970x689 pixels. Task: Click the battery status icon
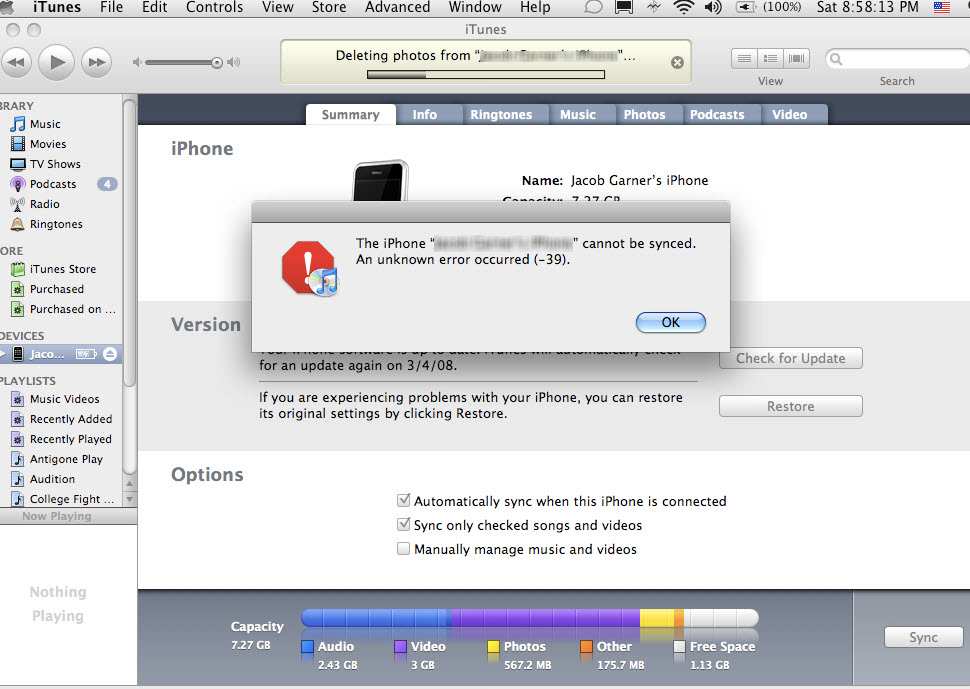[x=745, y=8]
